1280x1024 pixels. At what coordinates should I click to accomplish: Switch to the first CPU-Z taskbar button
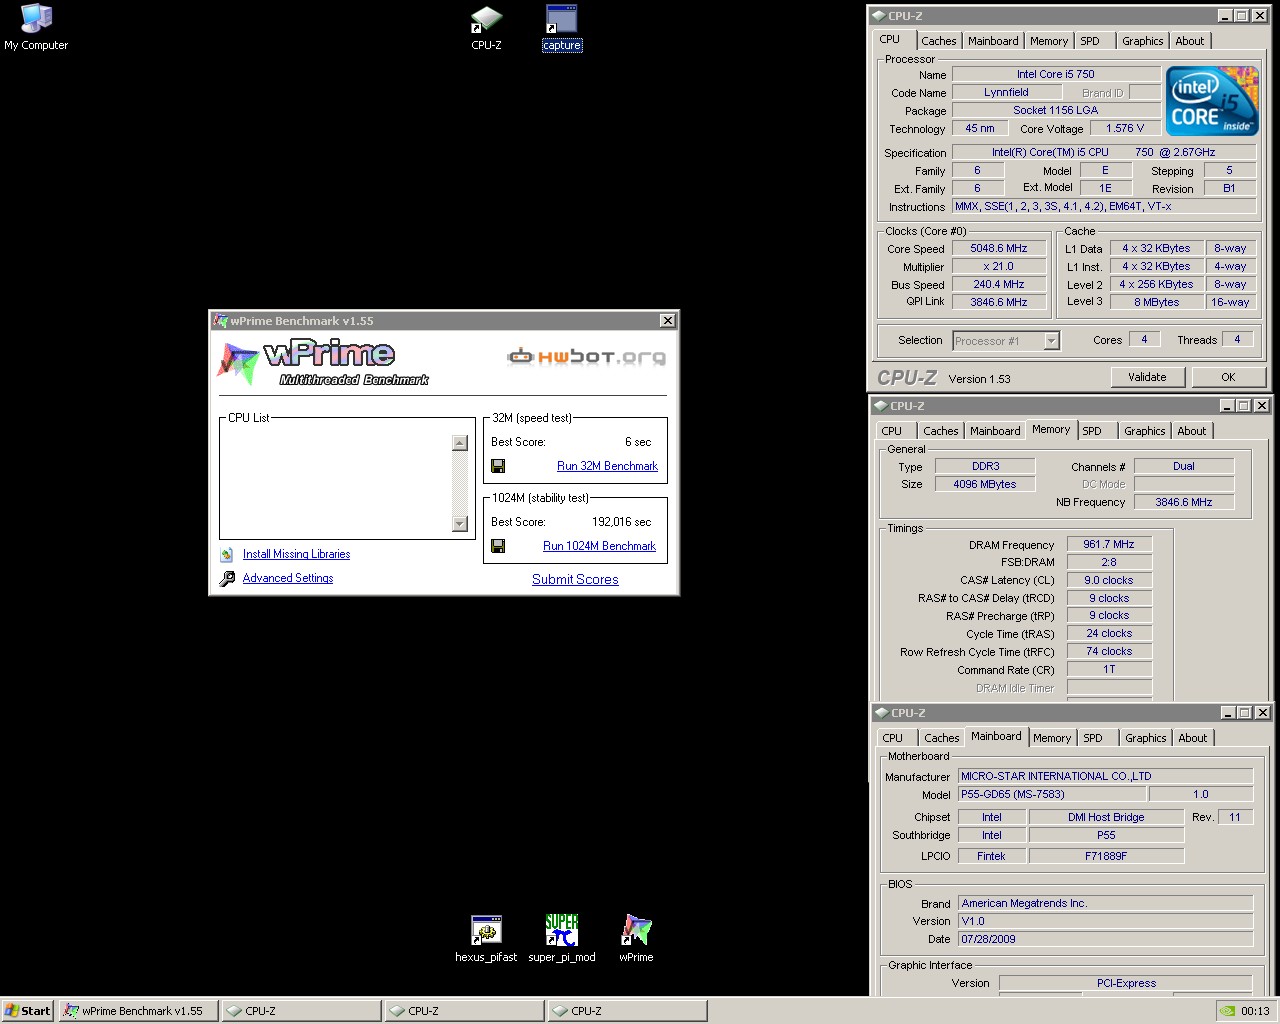click(x=300, y=1011)
